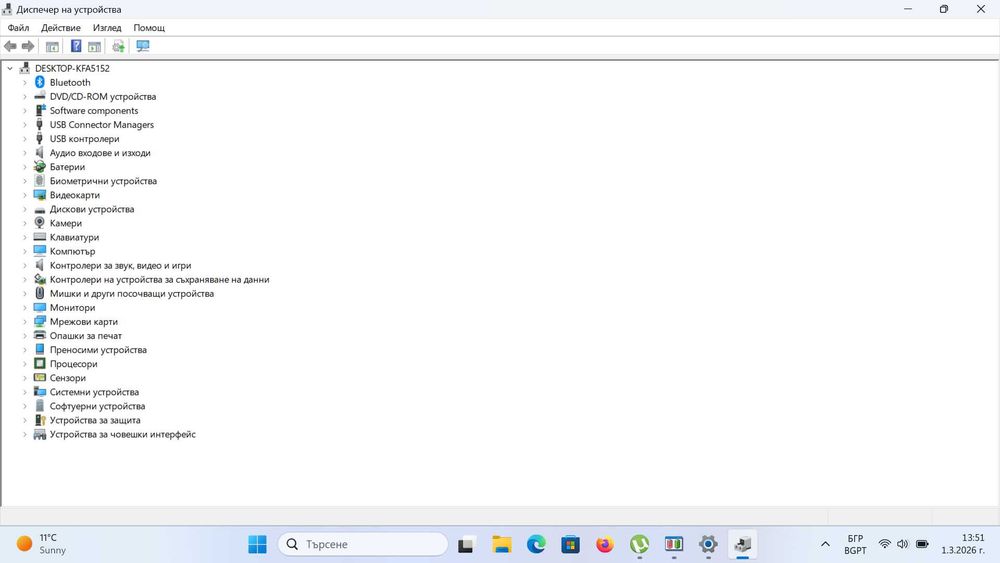Viewport: 1000px width, 563px height.
Task: Open Task View in the taskbar
Action: click(466, 544)
